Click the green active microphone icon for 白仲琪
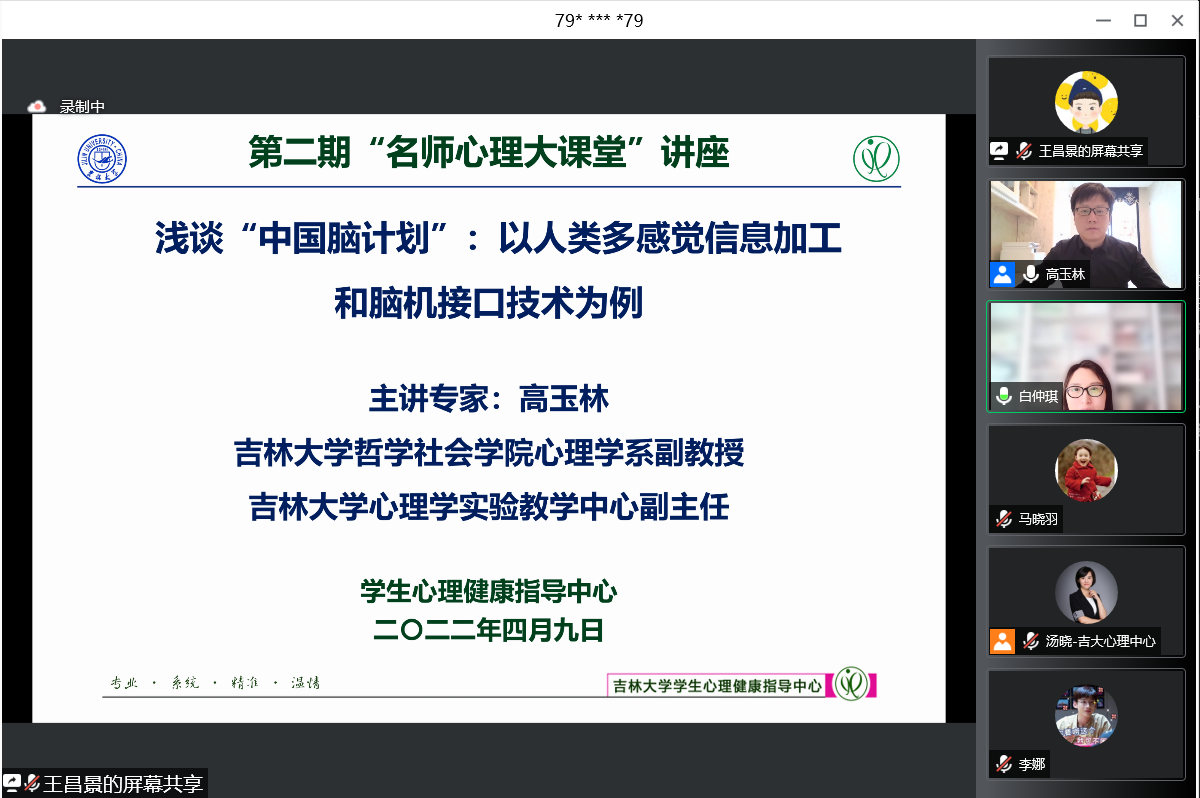Viewport: 1200px width, 798px height. point(1003,396)
